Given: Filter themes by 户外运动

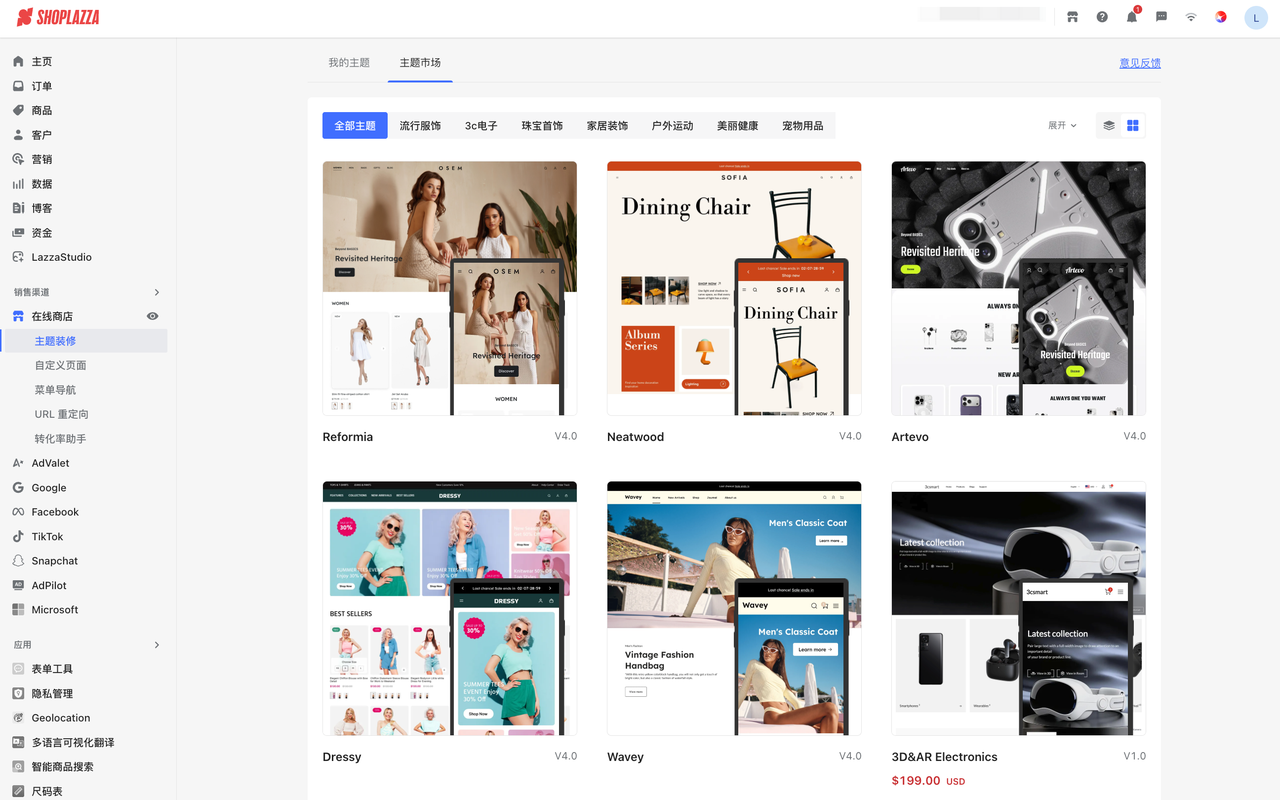Looking at the screenshot, I should [672, 126].
